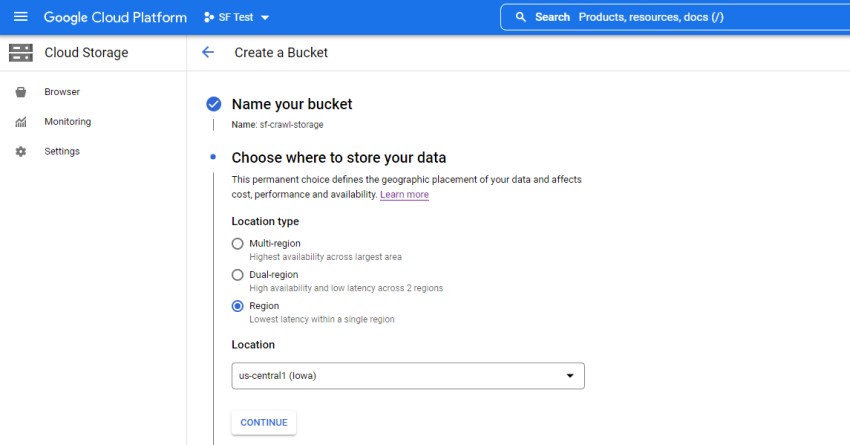850x445 pixels.
Task: Click the Google Cloud Platform logo text
Action: click(x=115, y=17)
